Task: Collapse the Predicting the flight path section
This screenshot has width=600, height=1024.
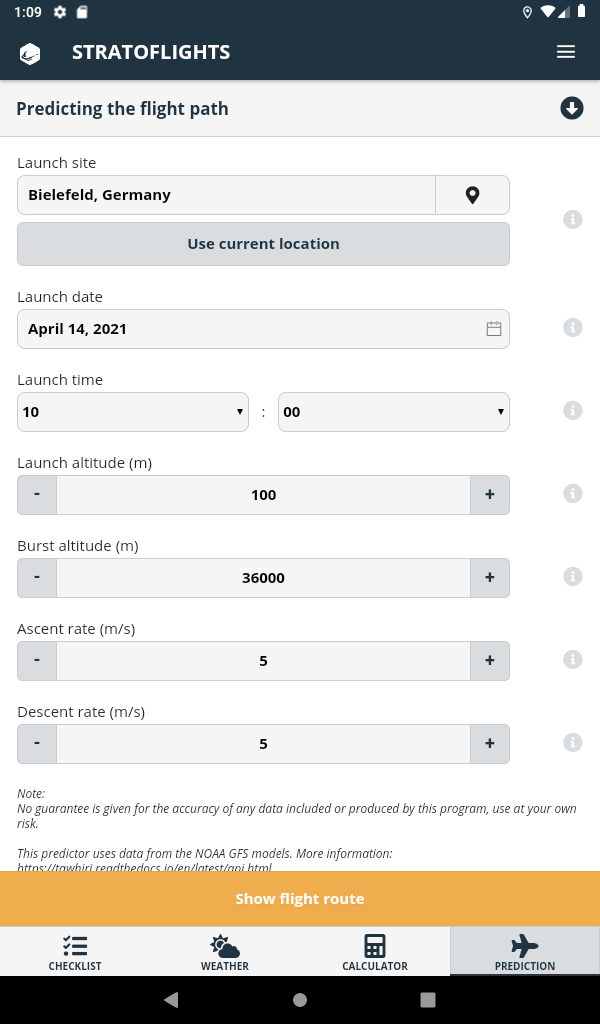Action: [x=571, y=108]
